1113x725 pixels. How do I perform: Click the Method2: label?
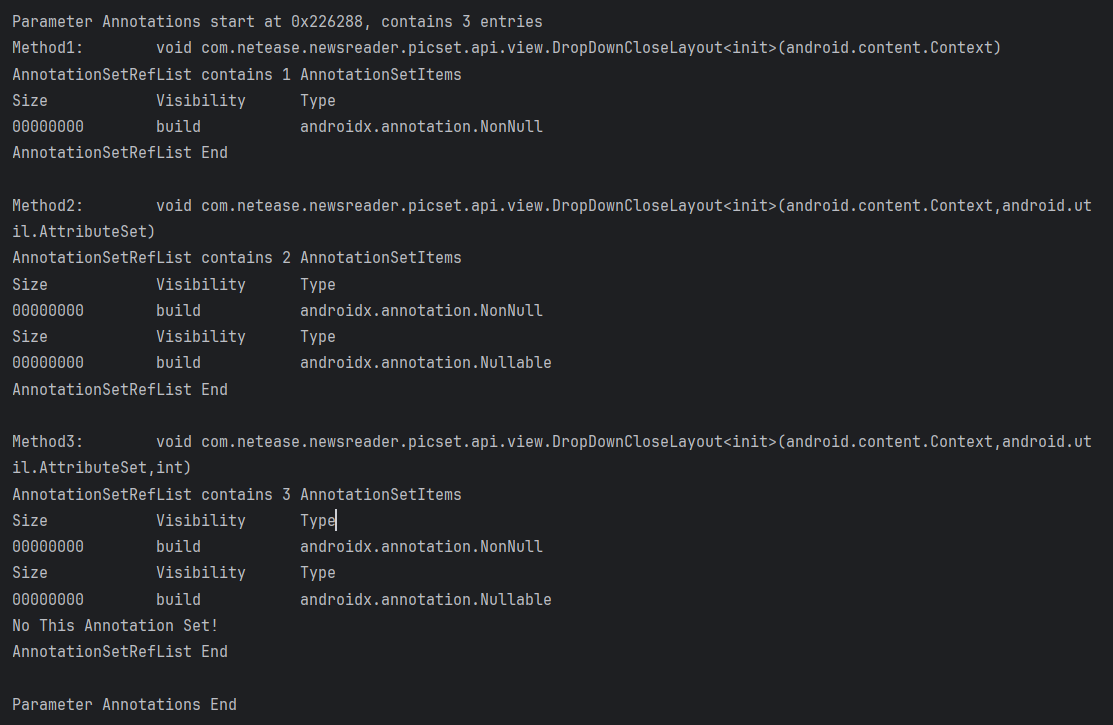(48, 205)
